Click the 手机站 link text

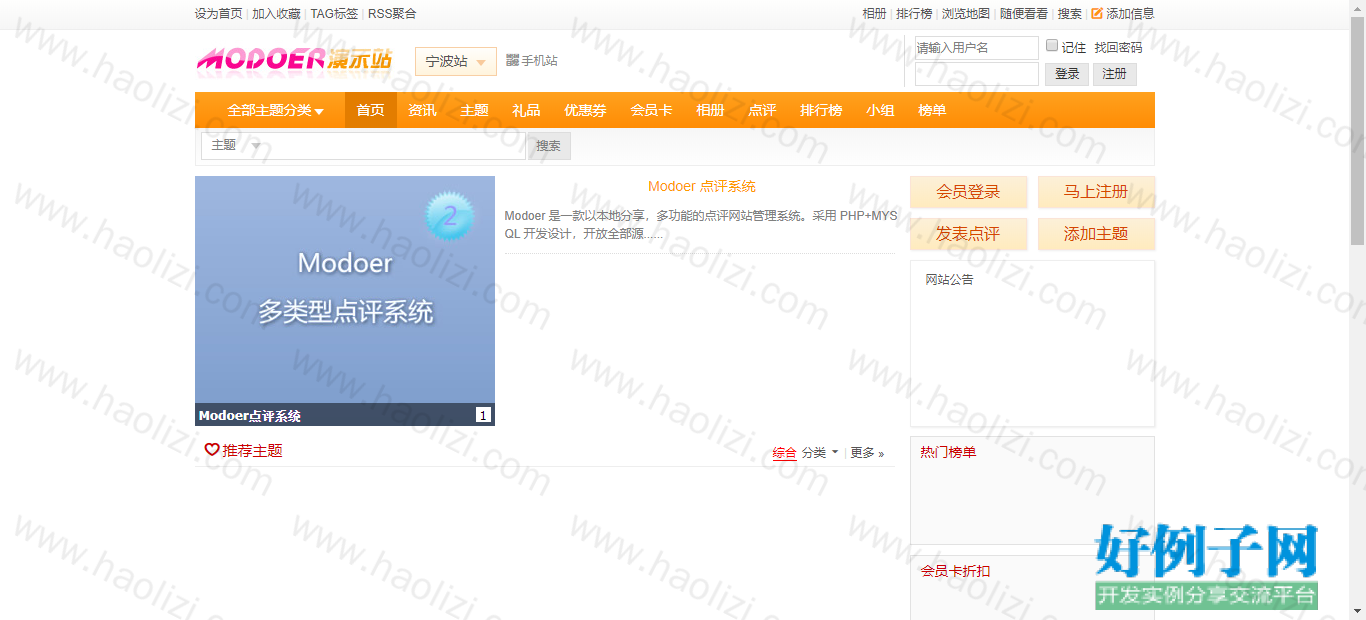539,61
